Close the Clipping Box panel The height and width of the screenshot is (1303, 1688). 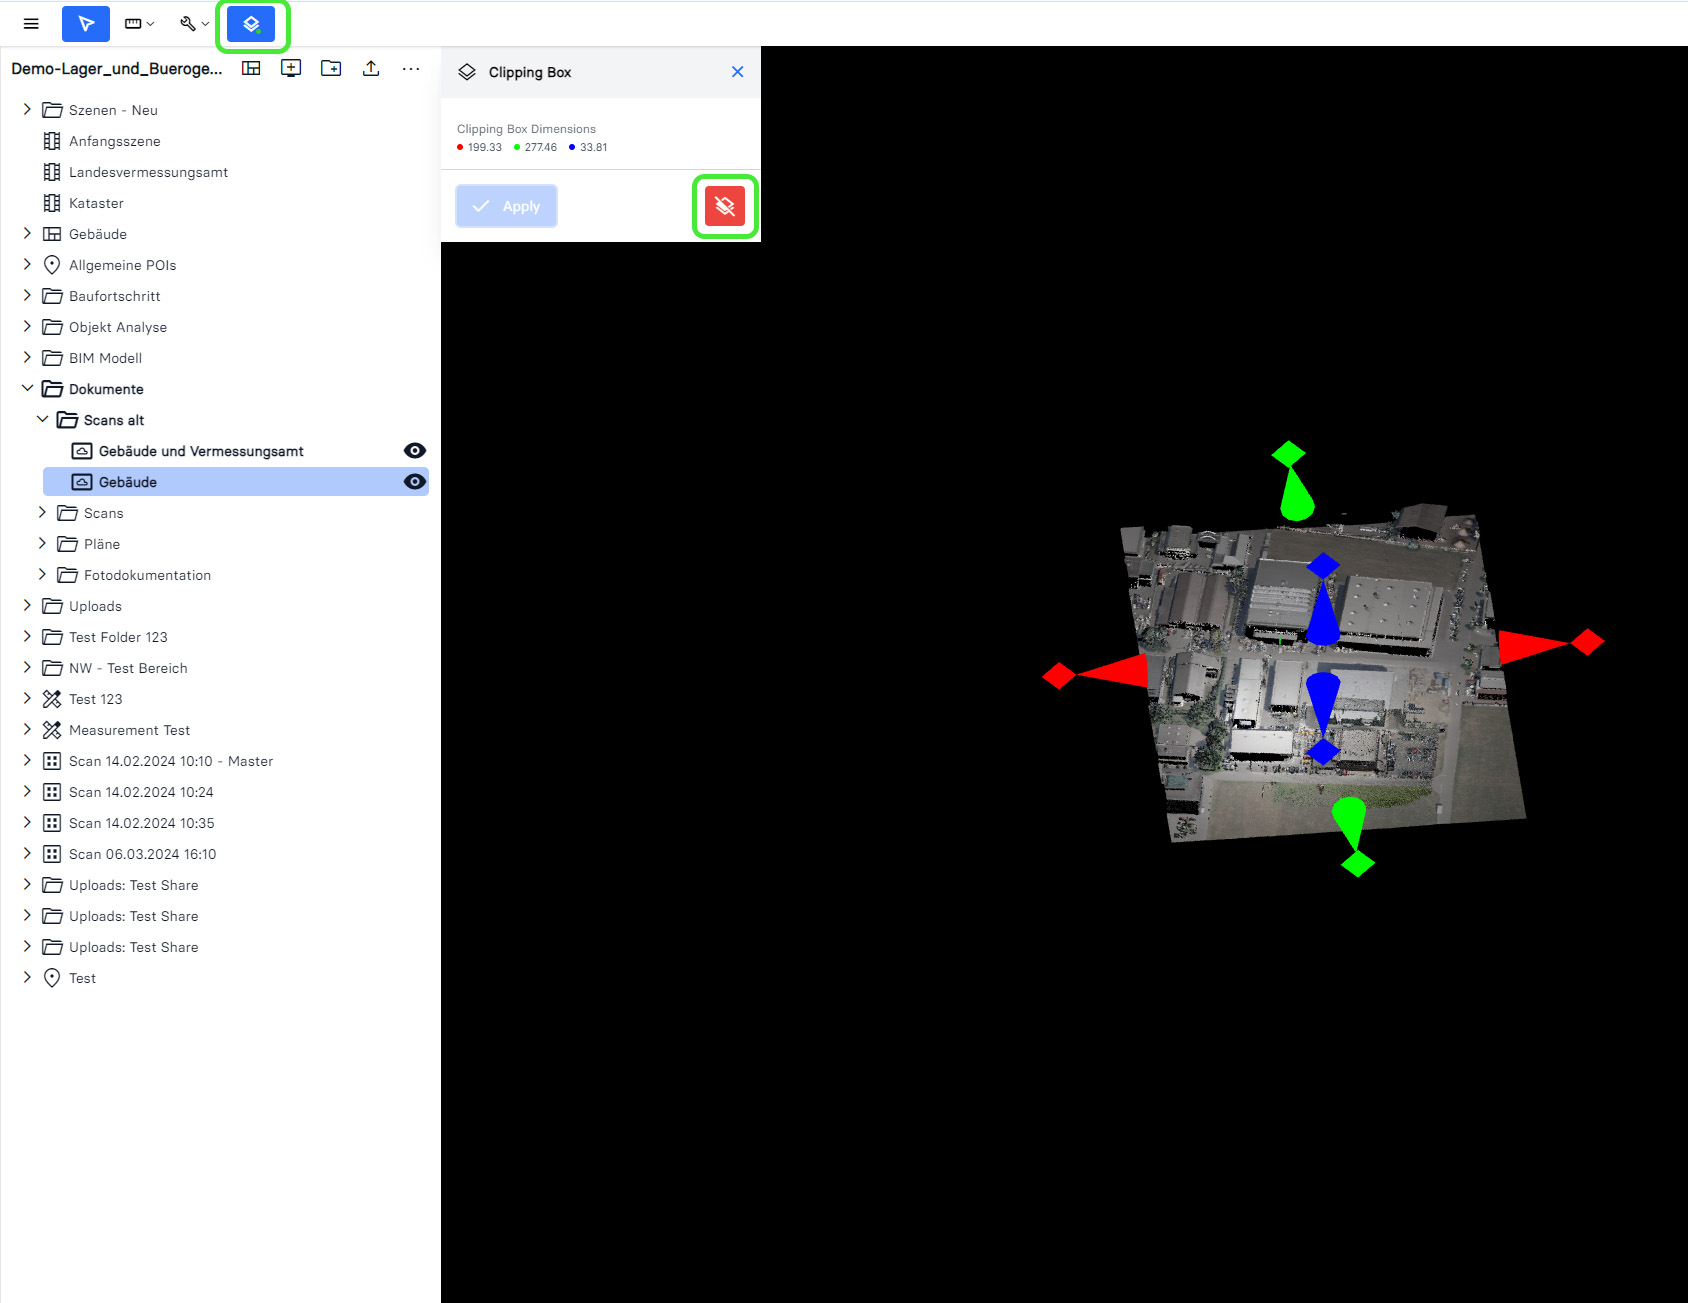[x=737, y=72]
